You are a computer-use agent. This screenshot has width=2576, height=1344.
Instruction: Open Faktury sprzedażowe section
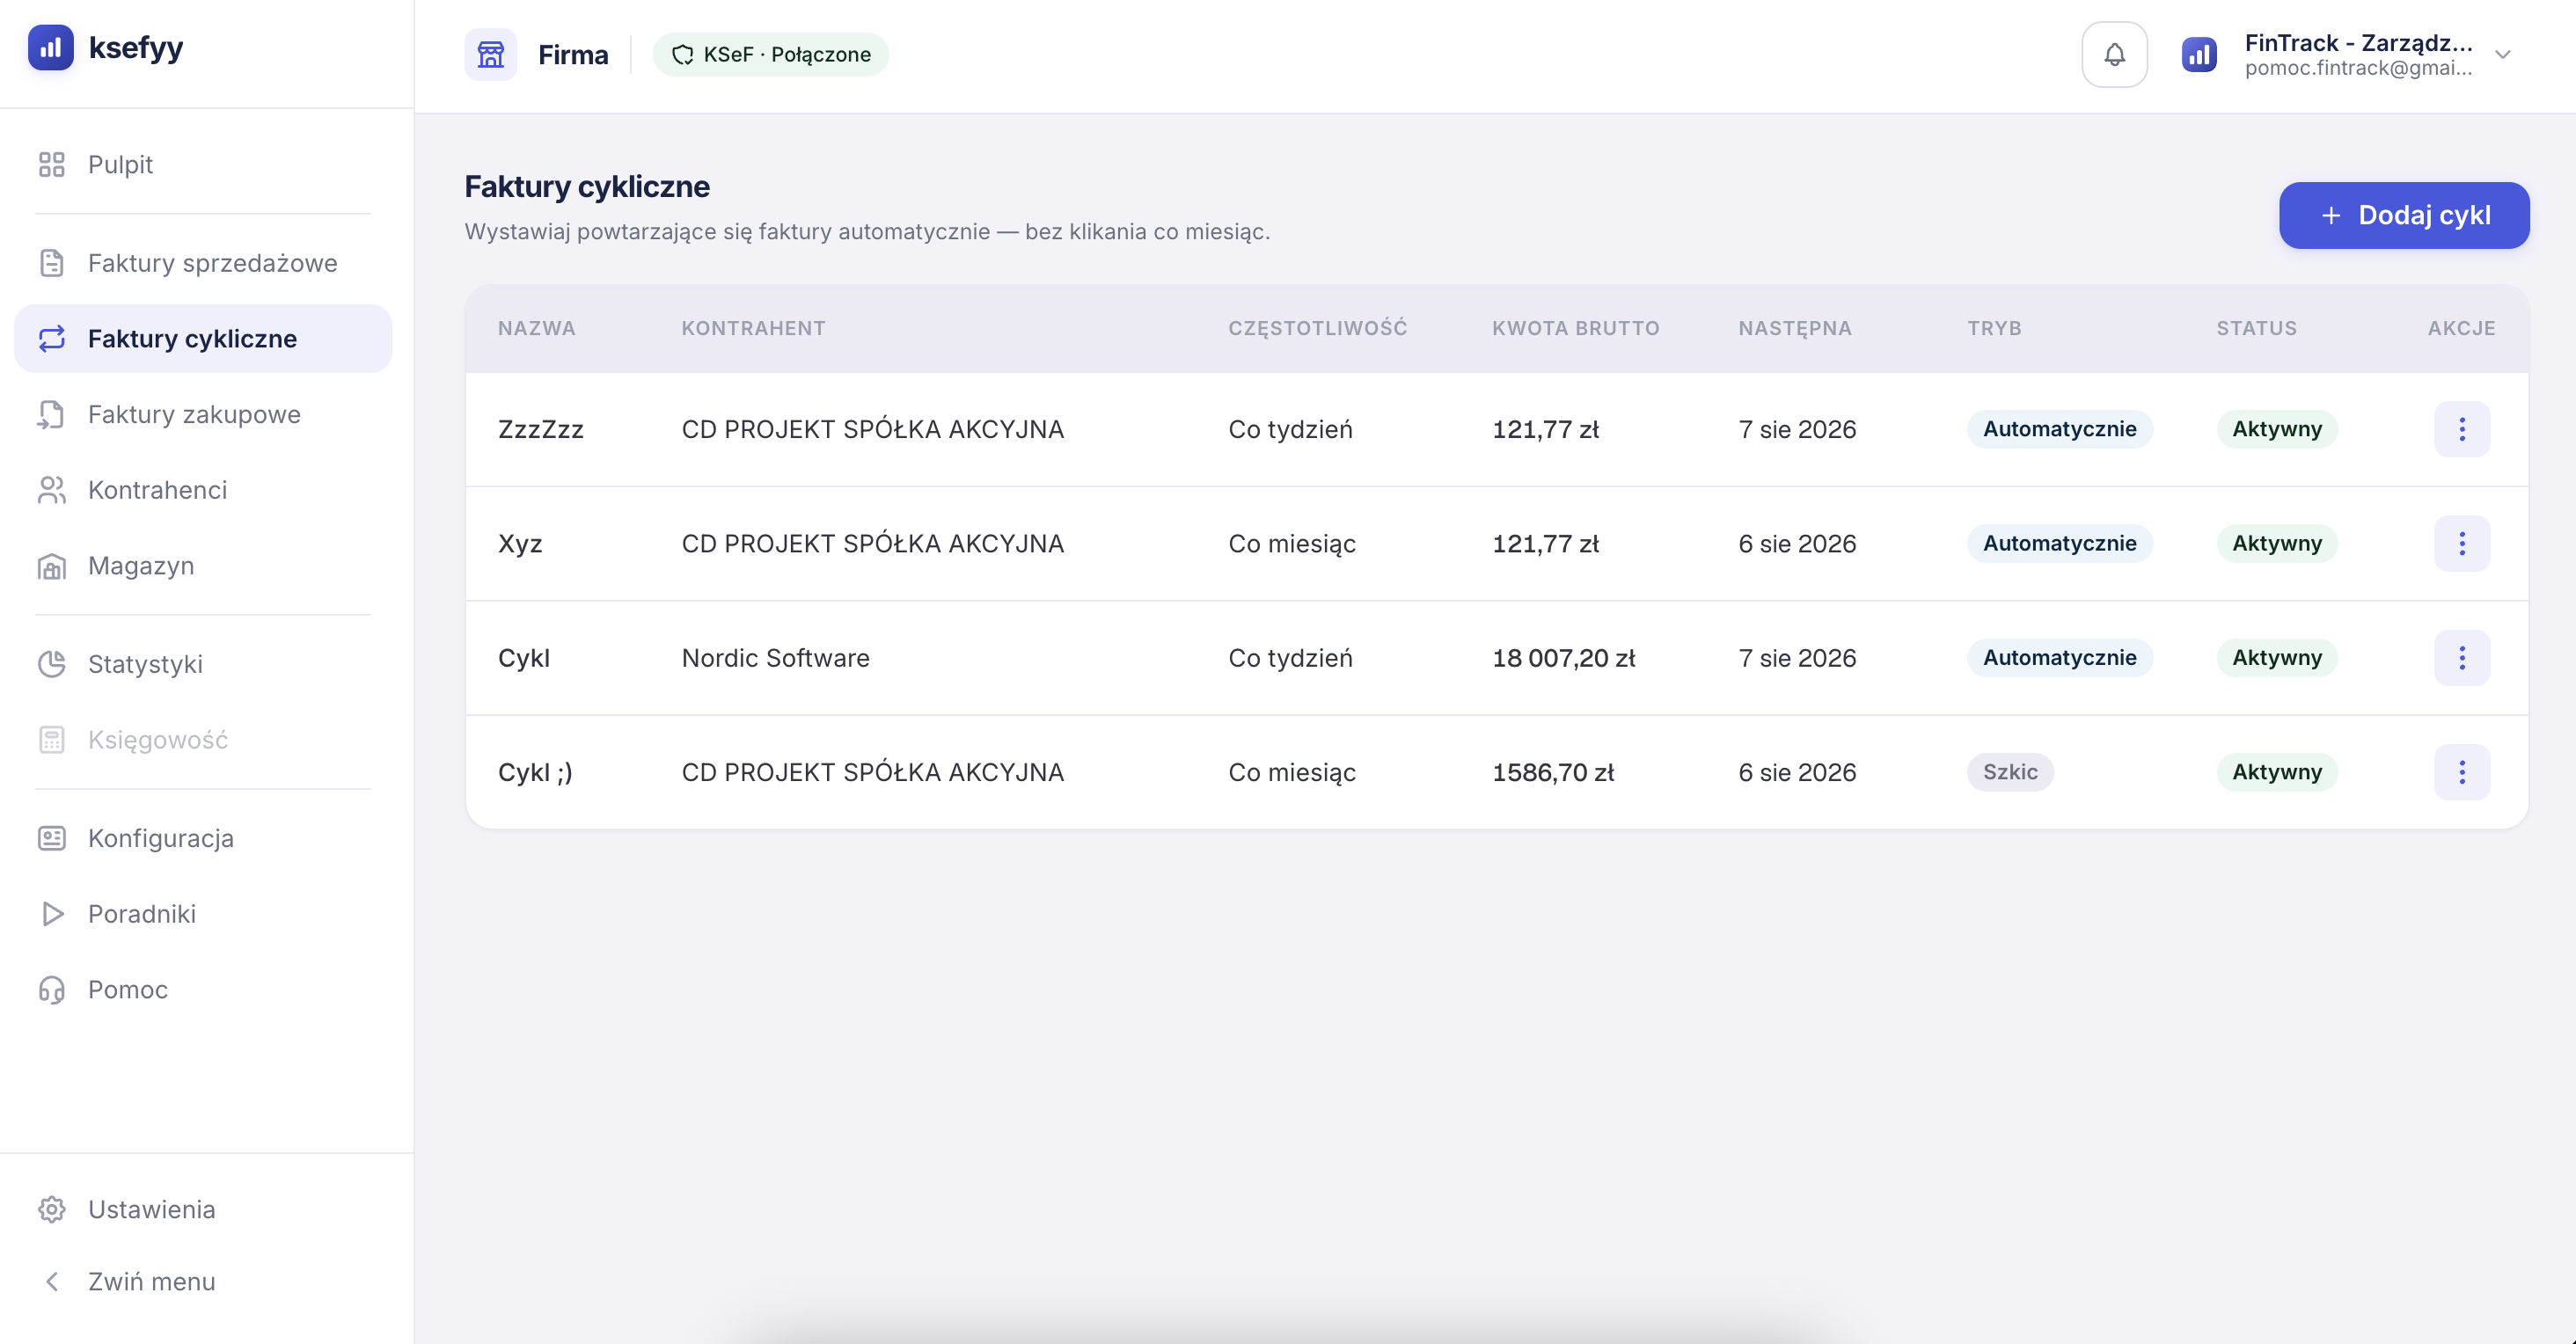(x=203, y=263)
